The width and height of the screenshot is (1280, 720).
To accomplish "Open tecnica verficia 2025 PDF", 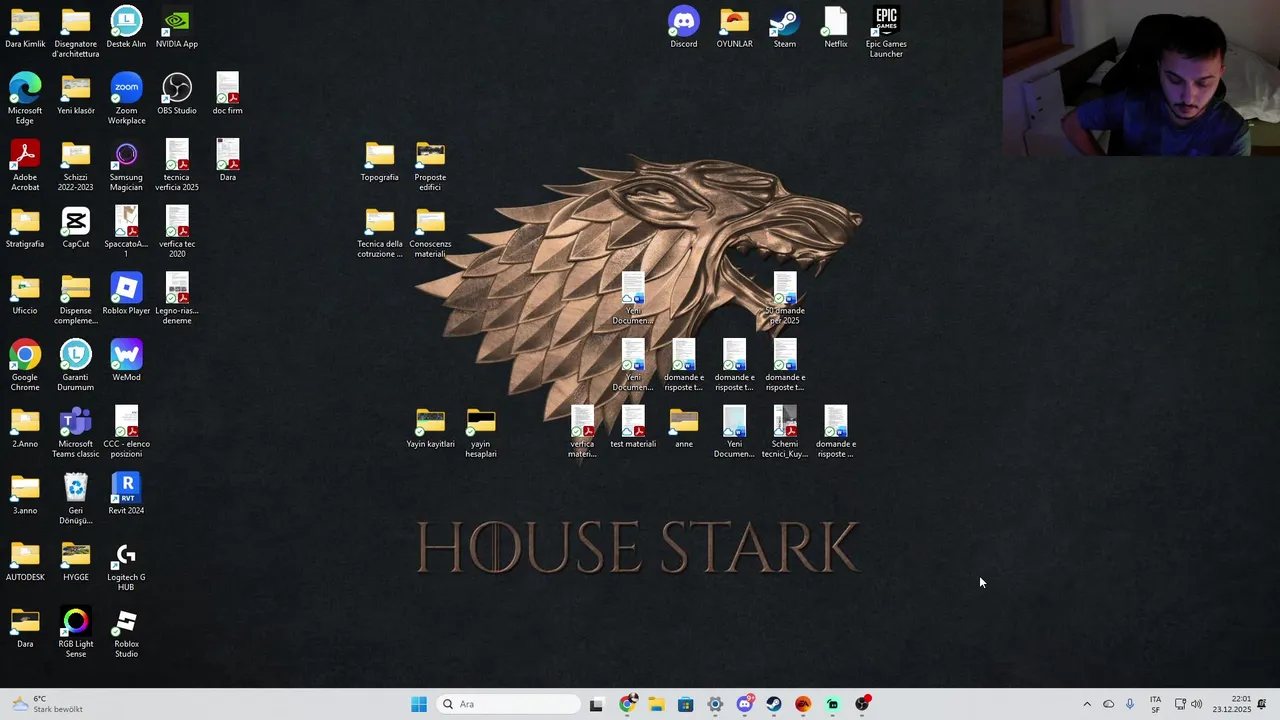I will 177,165.
